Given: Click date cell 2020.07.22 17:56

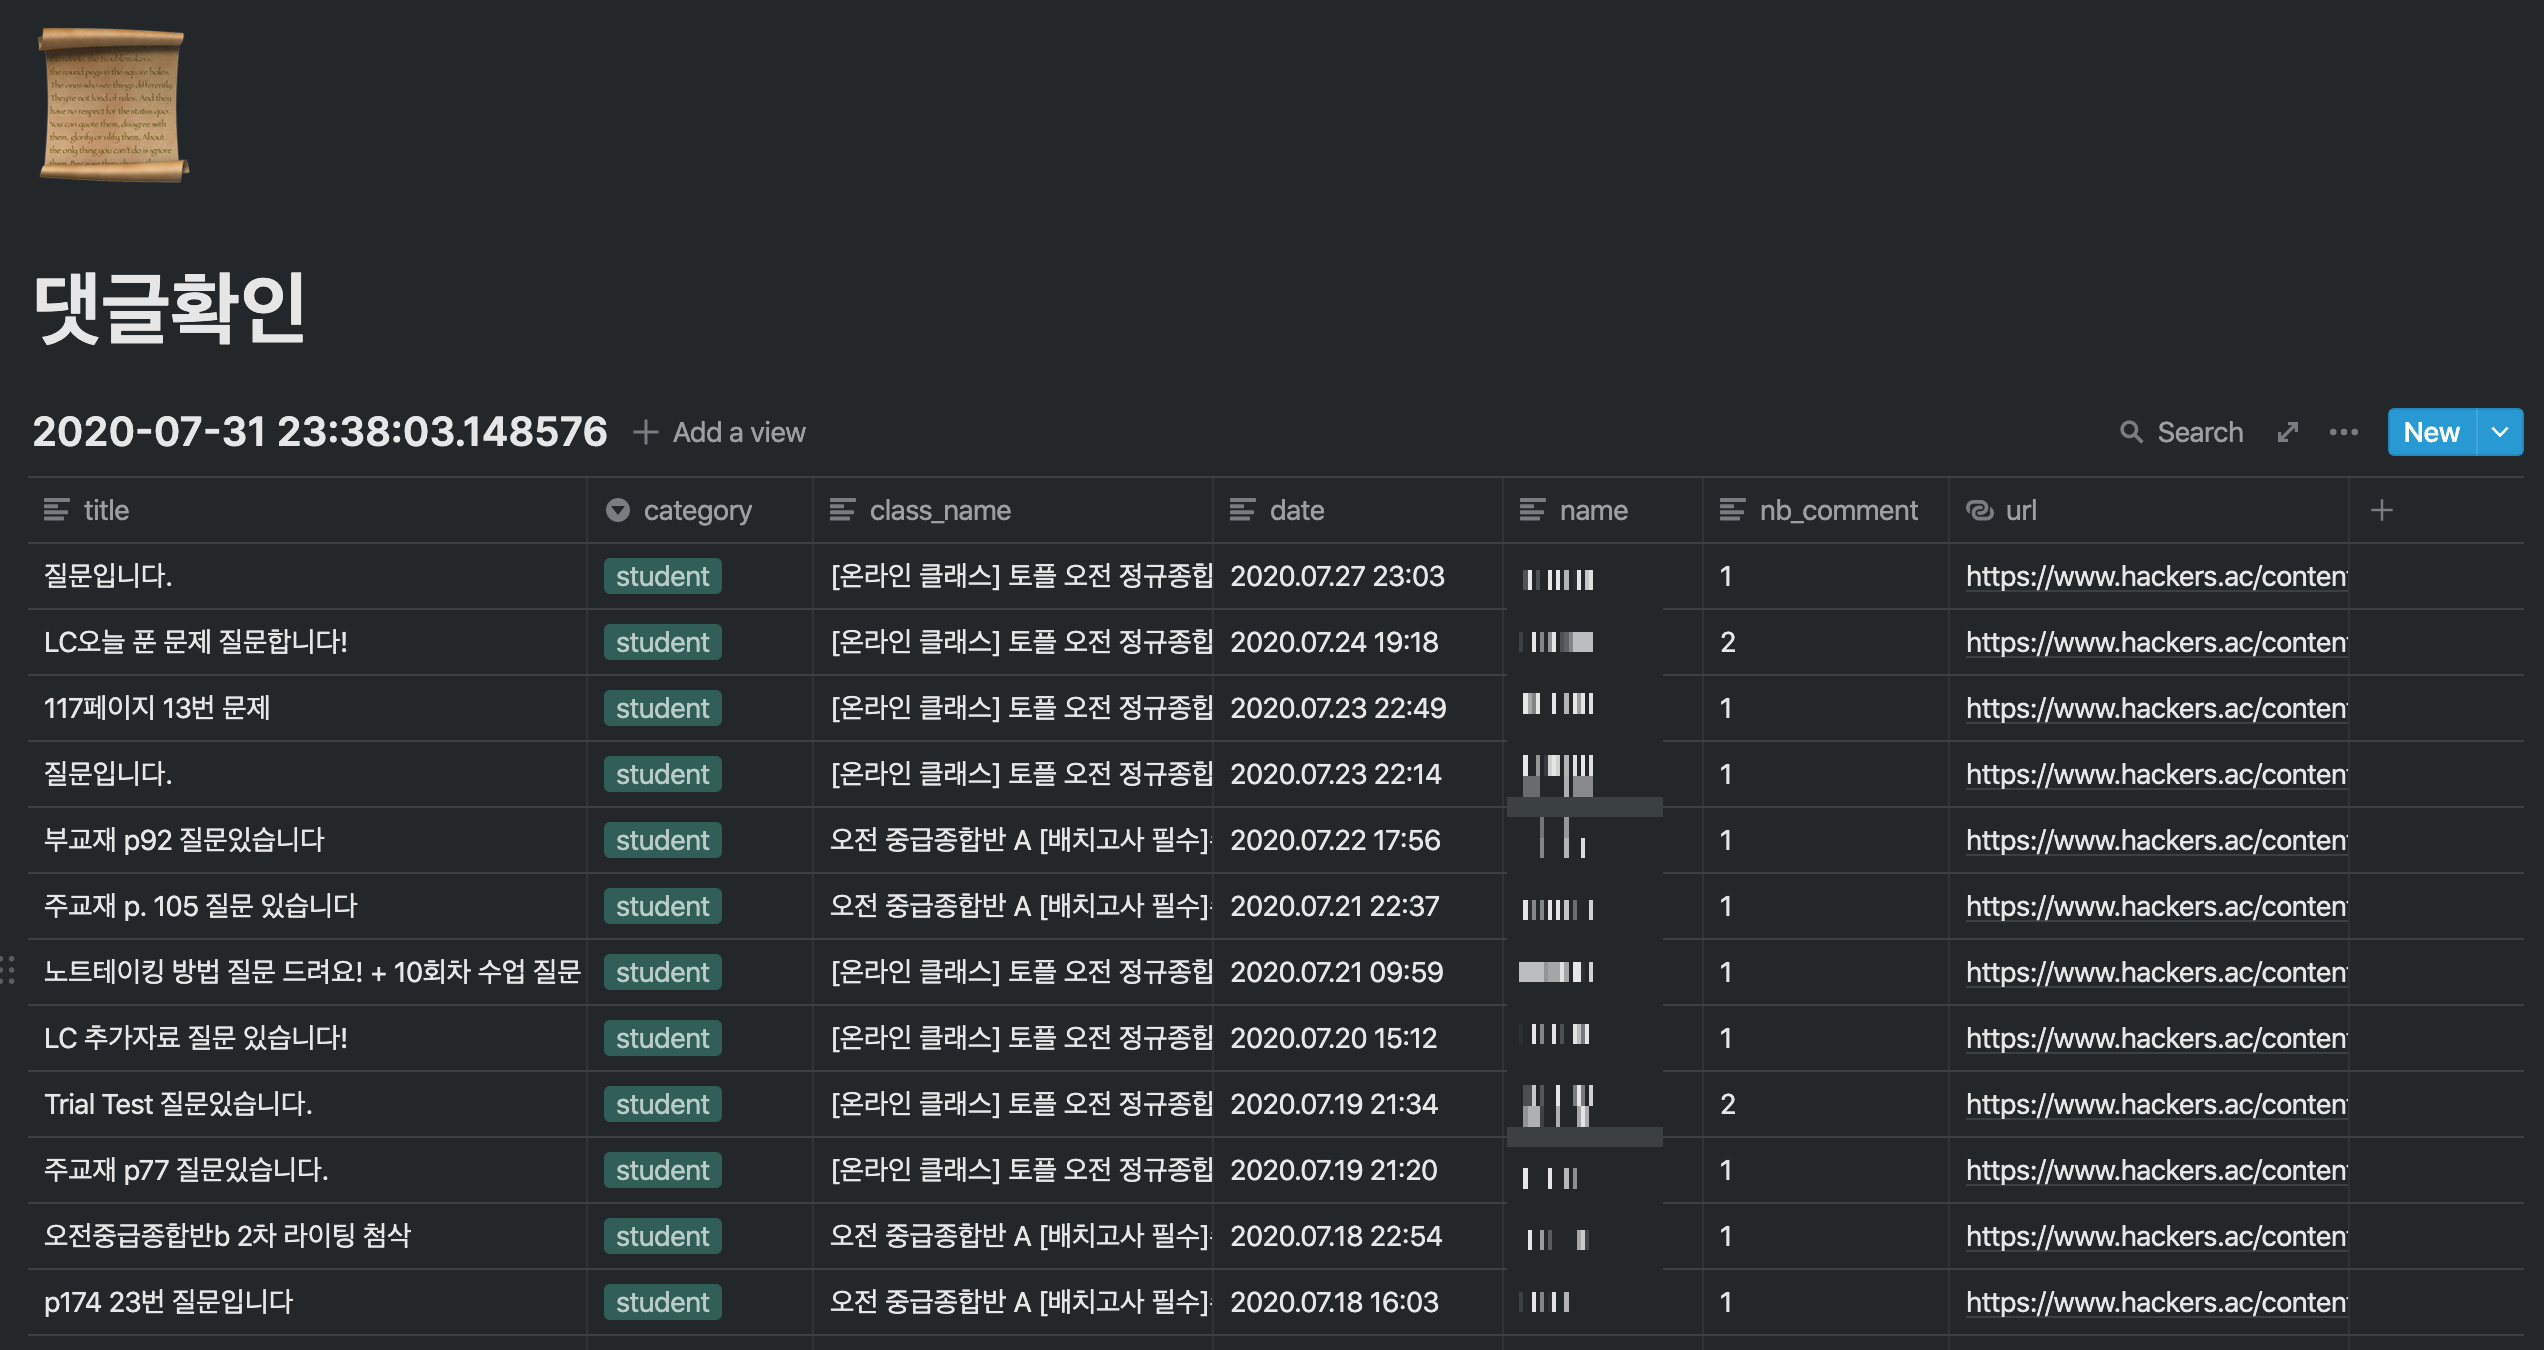Looking at the screenshot, I should [1358, 840].
